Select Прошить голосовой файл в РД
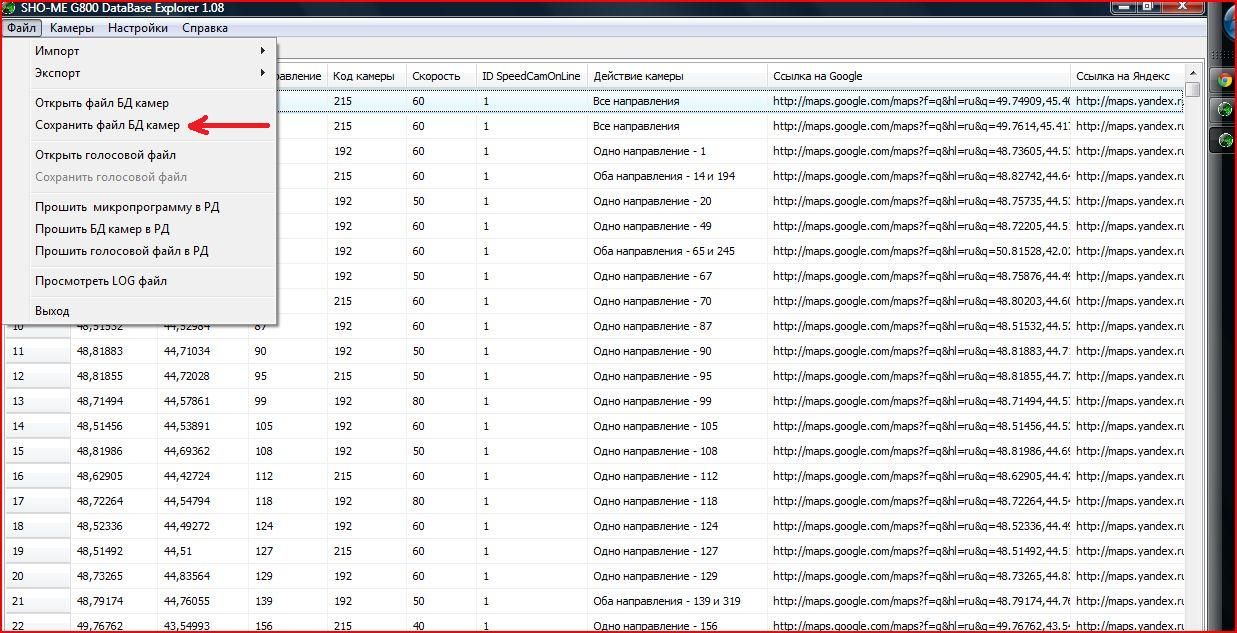Screen dimensions: 1237x633 coord(122,251)
